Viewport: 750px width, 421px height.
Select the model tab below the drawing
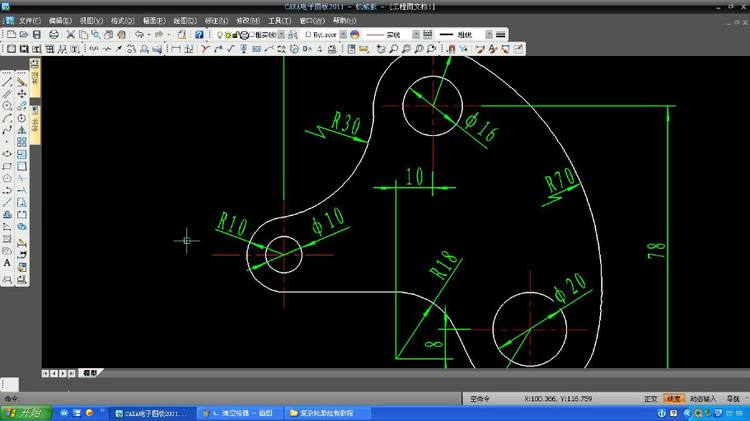(90, 373)
